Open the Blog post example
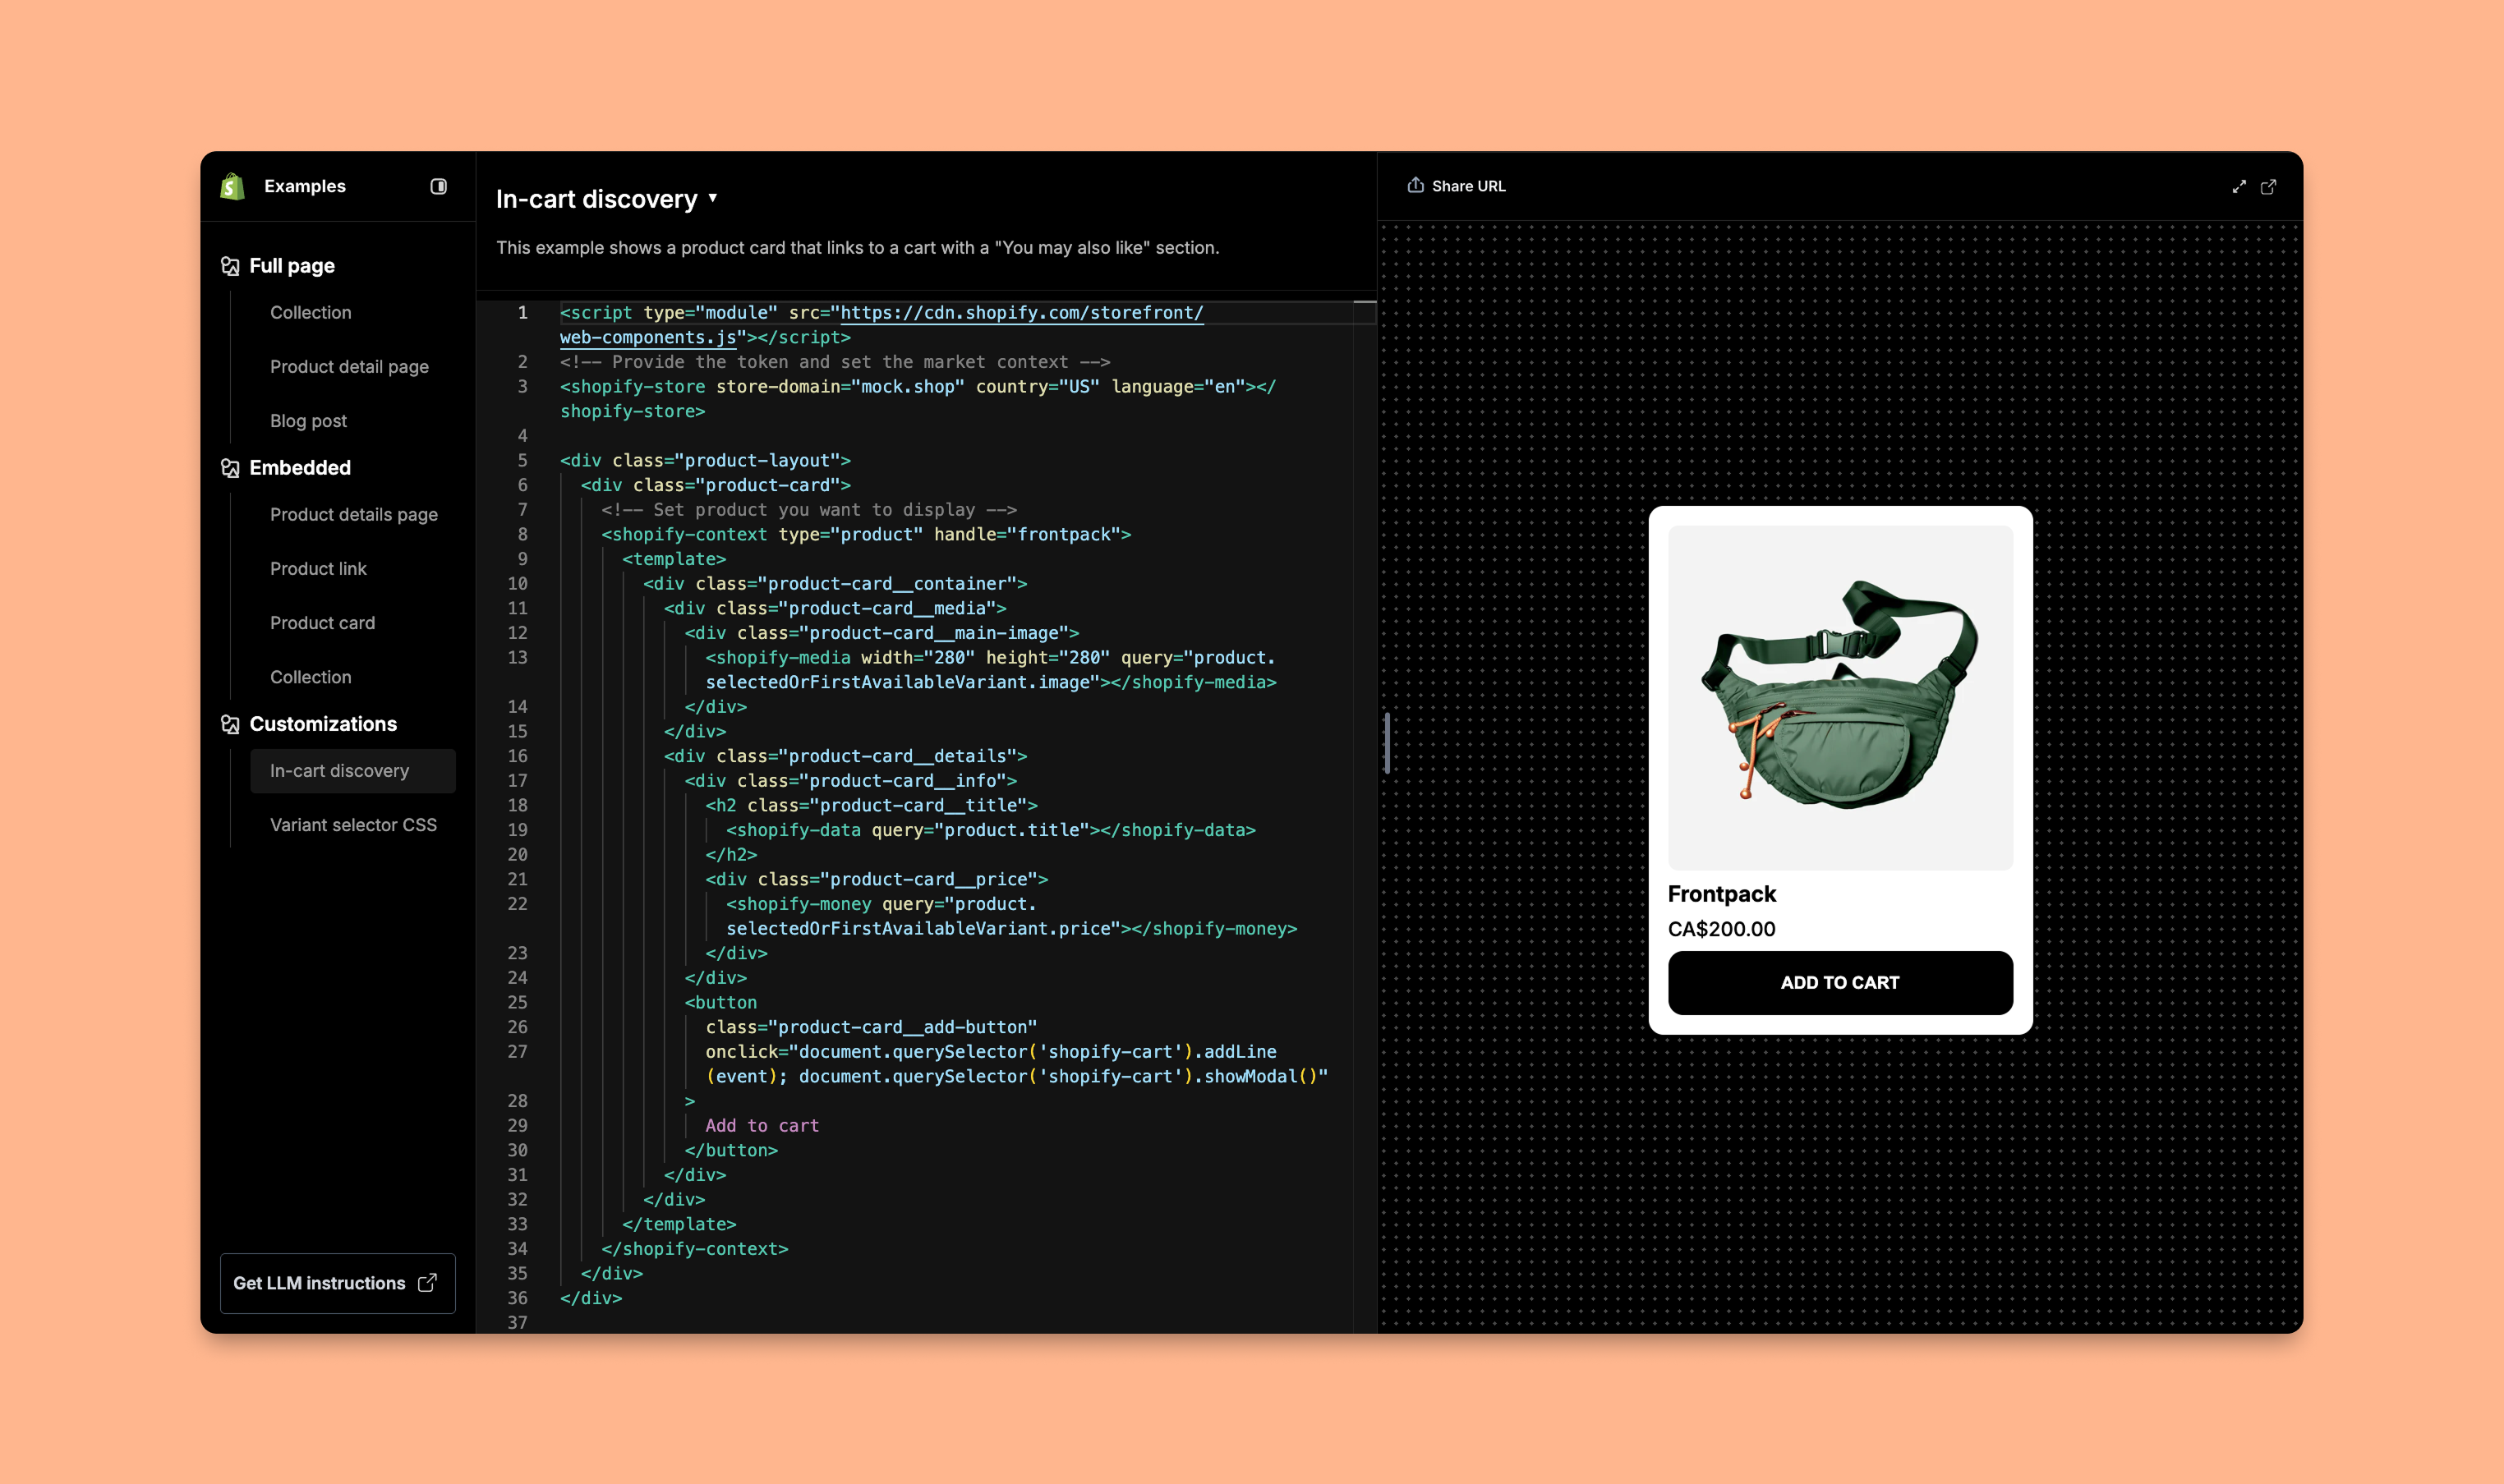2504x1484 pixels. (308, 421)
